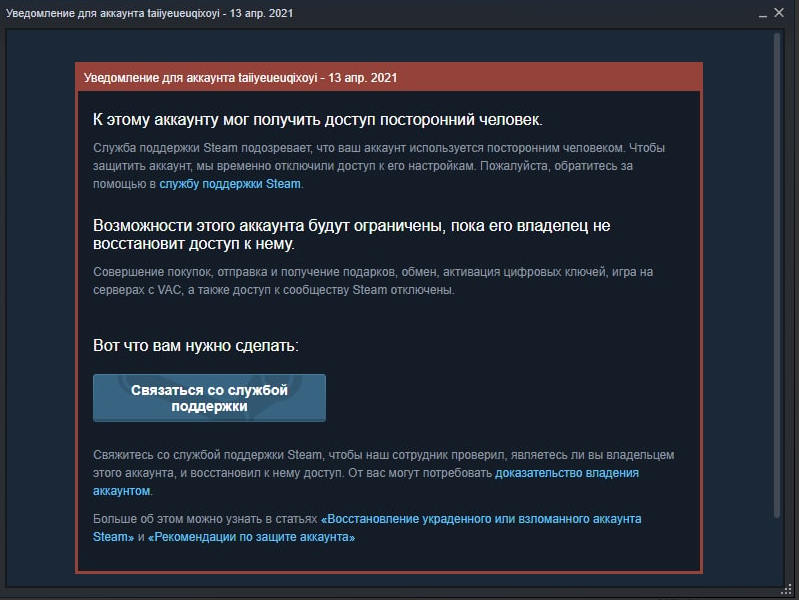Click heading 'Вот что вам нужно сделать:'
Image resolution: width=799 pixels, height=600 pixels.
(196, 346)
